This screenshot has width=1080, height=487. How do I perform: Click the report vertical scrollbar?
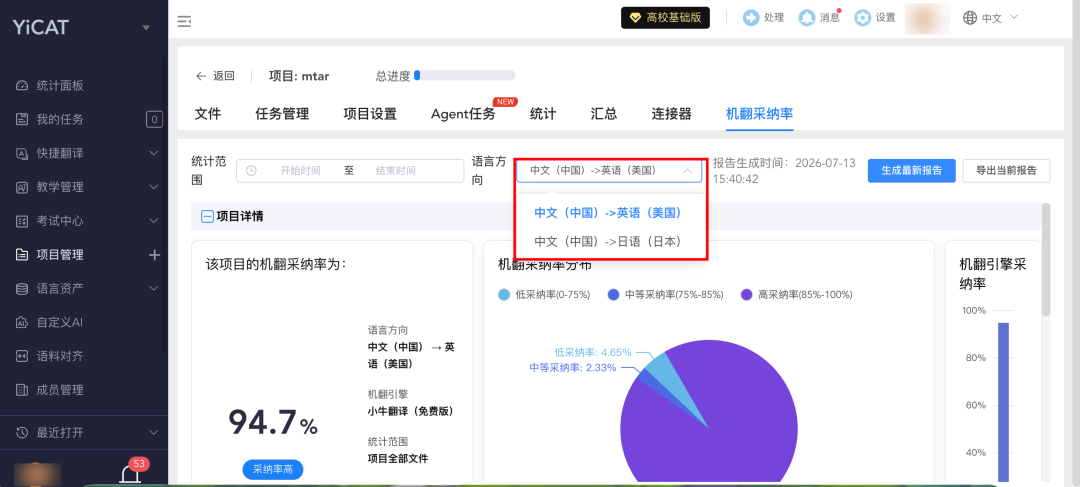[1046, 260]
